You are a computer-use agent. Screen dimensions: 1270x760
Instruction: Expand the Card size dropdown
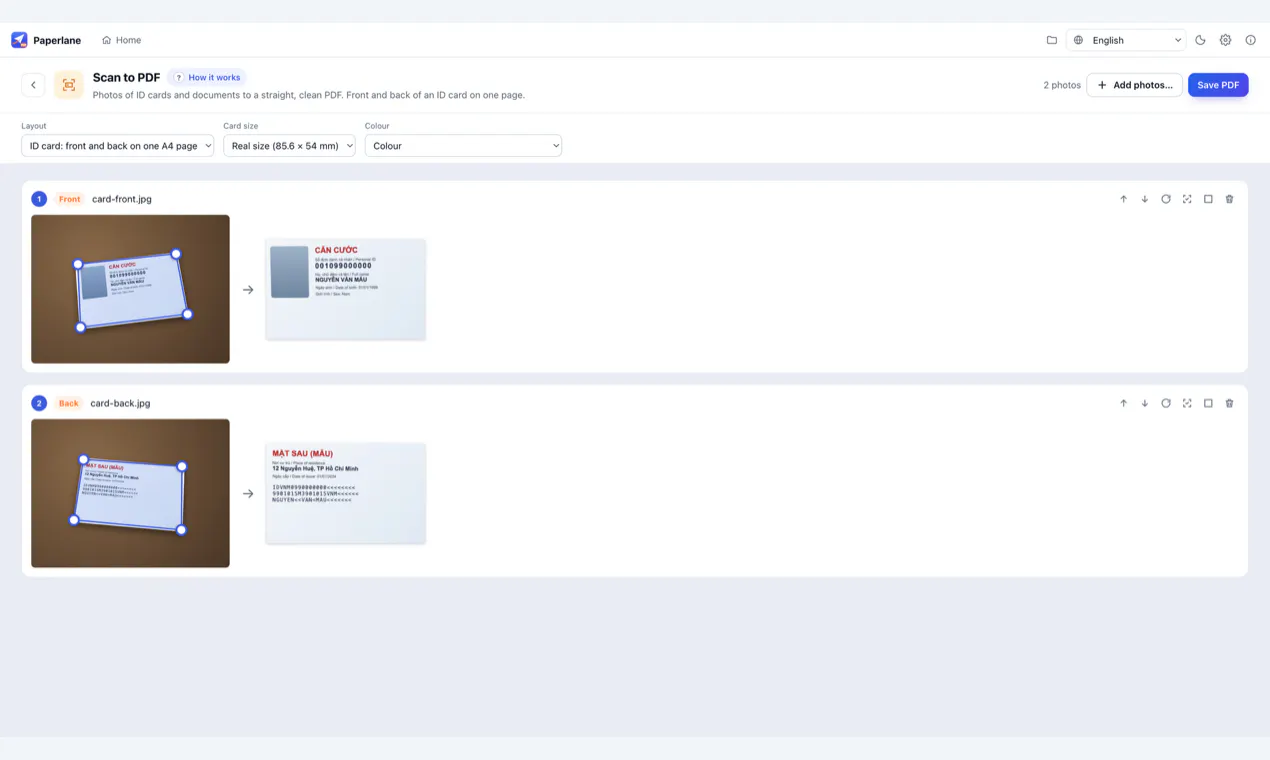click(x=289, y=146)
